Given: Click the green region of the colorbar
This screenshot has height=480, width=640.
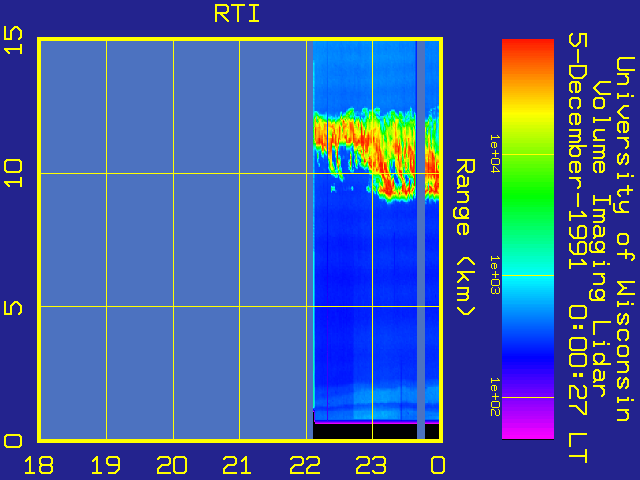Looking at the screenshot, I should pyautogui.click(x=528, y=196).
